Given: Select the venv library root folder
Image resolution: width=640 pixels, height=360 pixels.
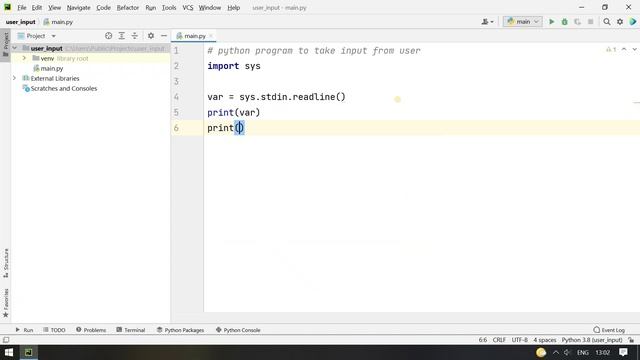Looking at the screenshot, I should tap(60, 58).
